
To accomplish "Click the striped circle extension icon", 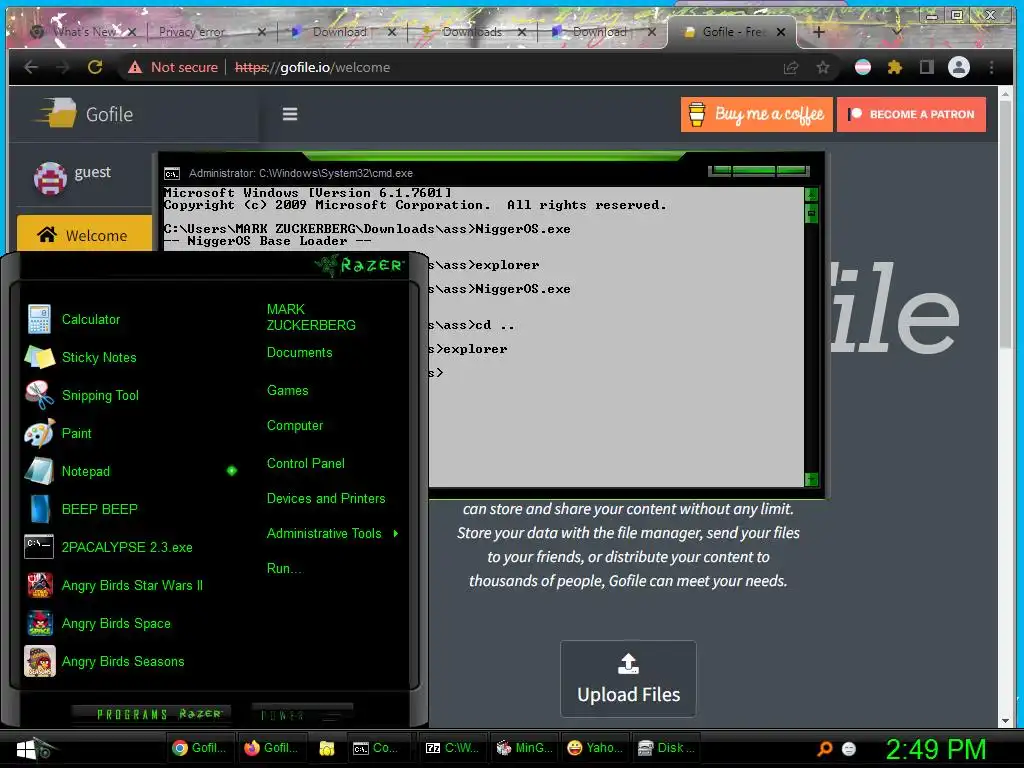I will coord(863,67).
